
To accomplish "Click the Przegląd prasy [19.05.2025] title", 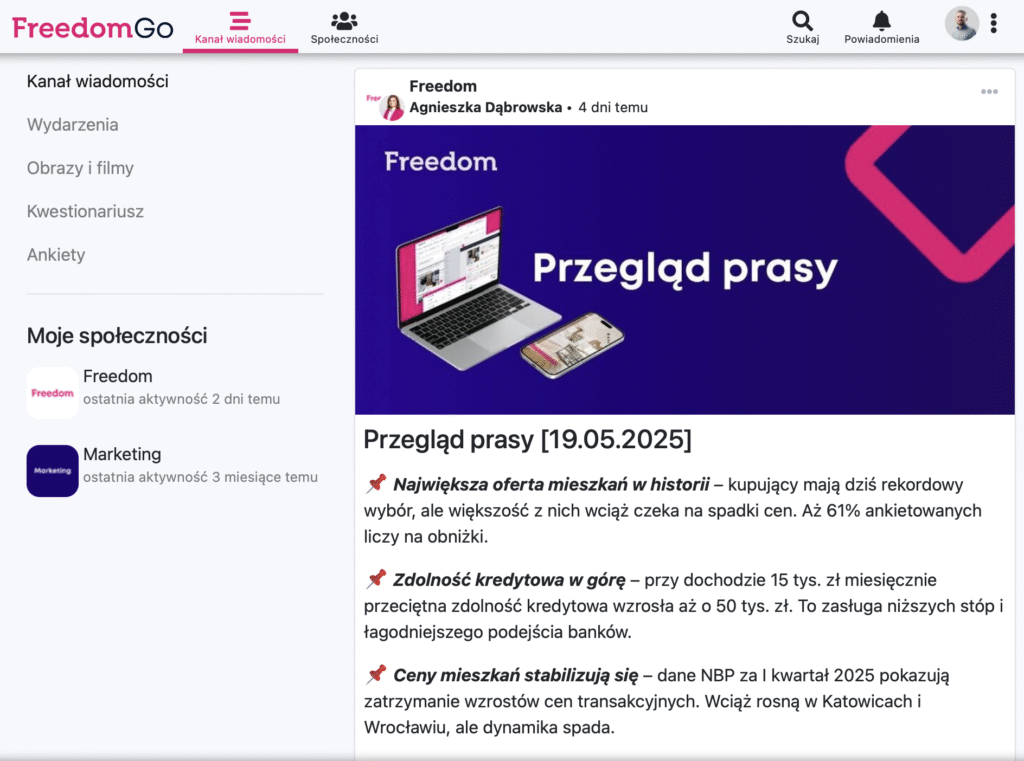I will (527, 440).
